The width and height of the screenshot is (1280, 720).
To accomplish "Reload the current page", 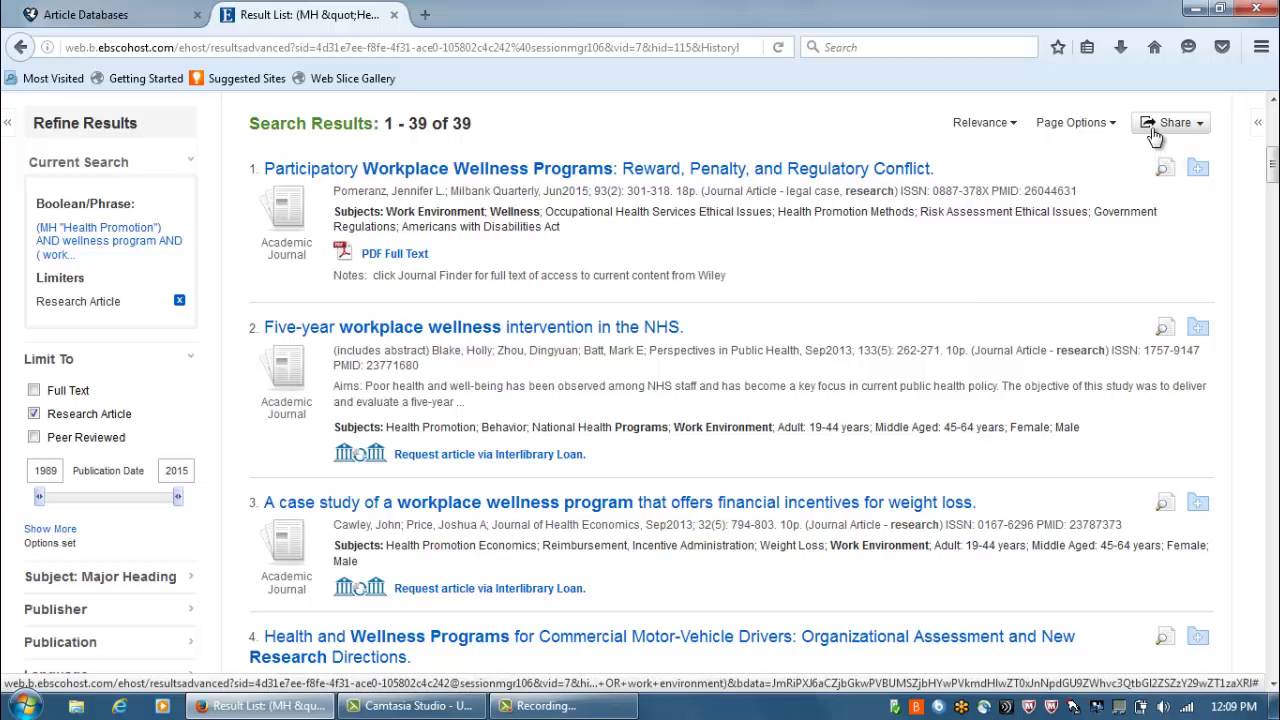I will point(778,47).
